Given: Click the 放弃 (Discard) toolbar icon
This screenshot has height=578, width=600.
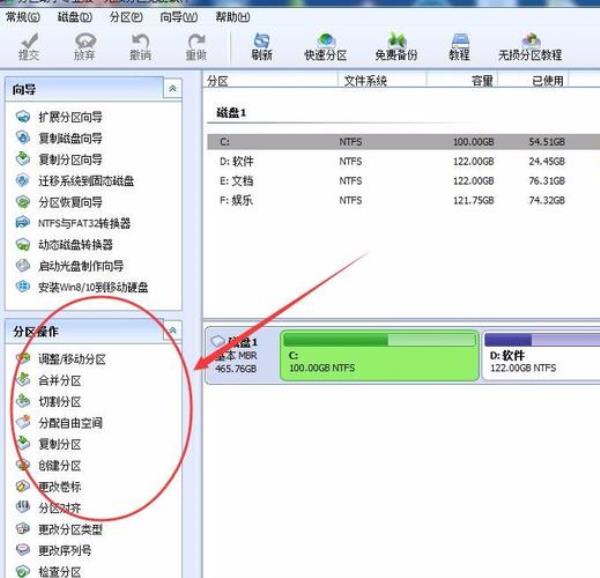Looking at the screenshot, I should pos(85,47).
